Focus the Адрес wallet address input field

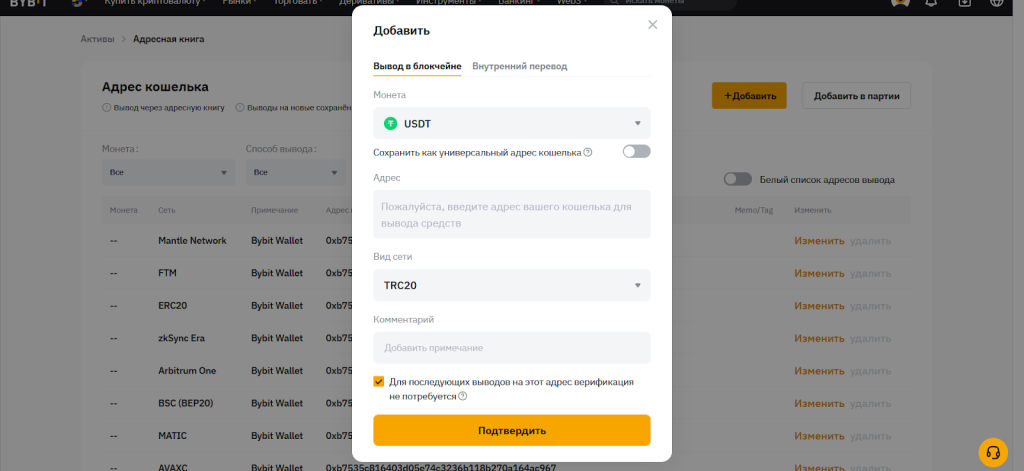click(511, 214)
